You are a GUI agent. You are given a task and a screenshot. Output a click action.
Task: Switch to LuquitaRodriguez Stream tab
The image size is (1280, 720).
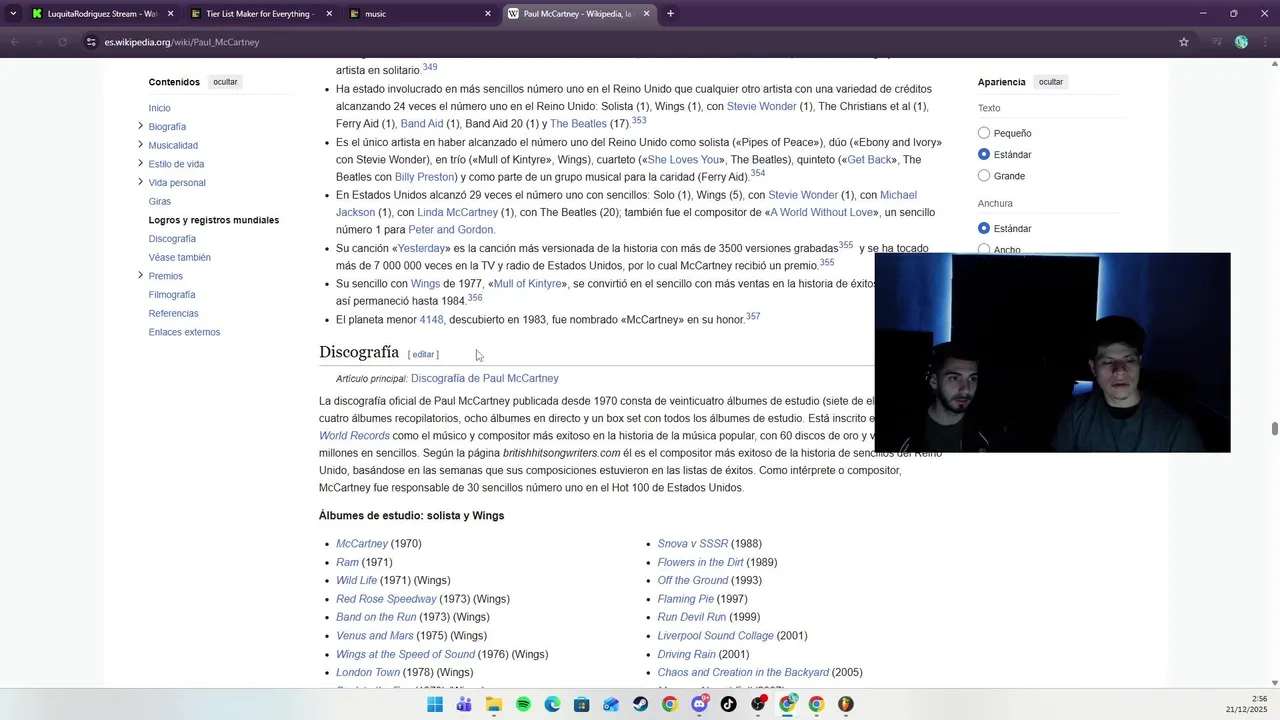(102, 14)
